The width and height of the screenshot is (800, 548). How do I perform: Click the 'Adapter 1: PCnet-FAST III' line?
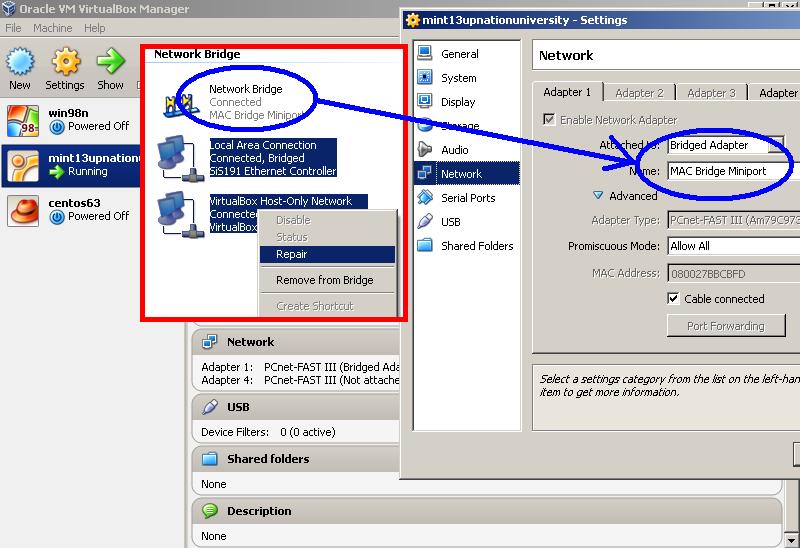pos(300,367)
